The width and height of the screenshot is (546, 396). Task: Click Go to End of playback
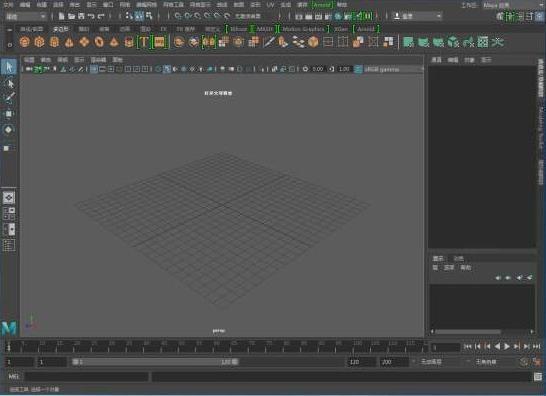tap(537, 346)
